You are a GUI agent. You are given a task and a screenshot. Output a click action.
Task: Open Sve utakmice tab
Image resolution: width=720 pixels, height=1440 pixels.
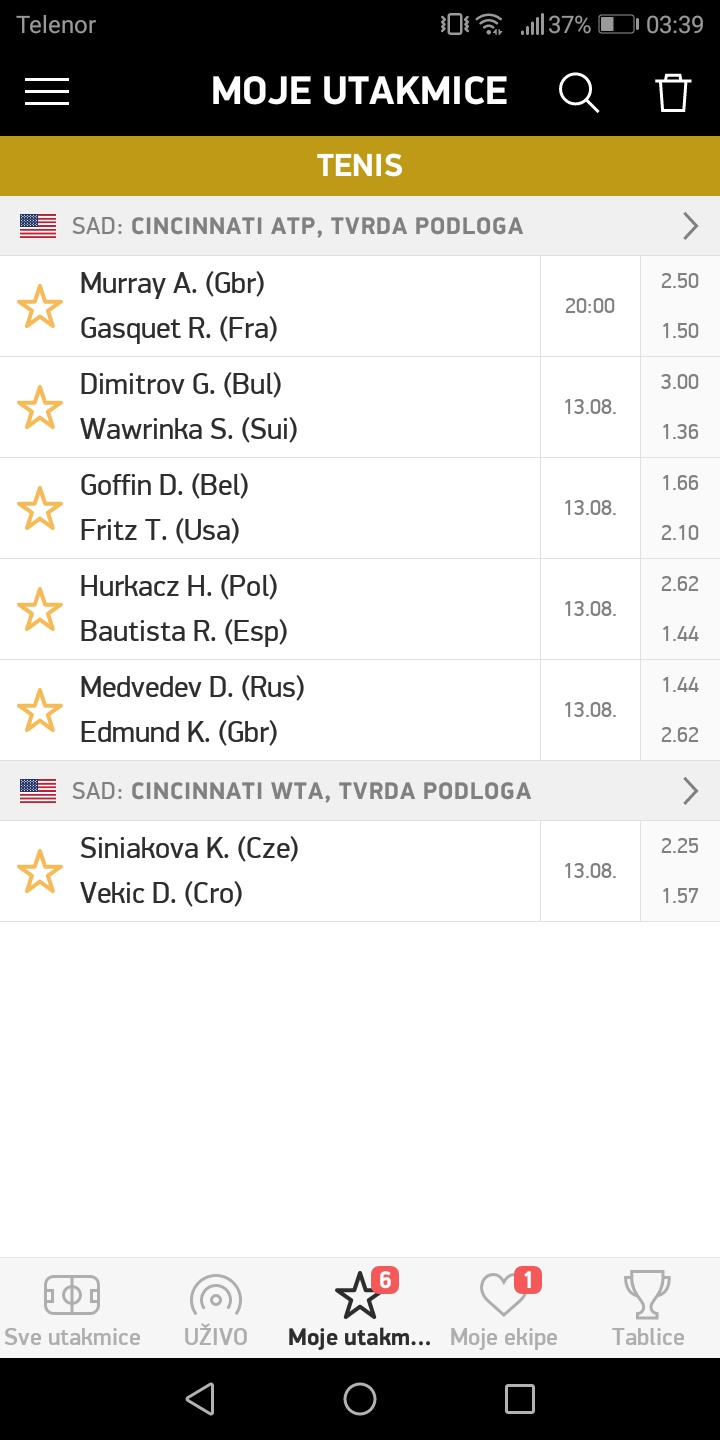(x=72, y=1308)
